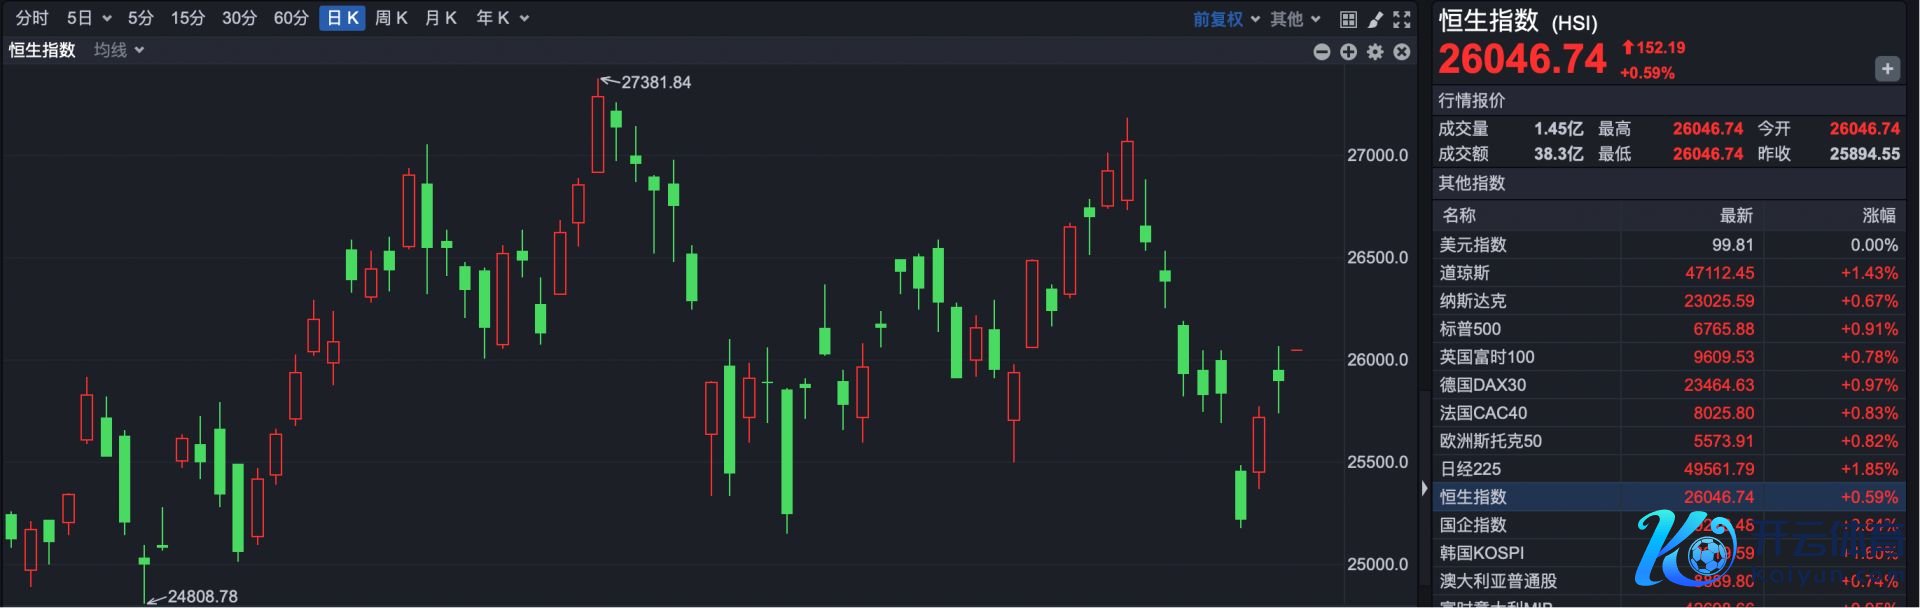
Task: Zoom out chart with minus icon
Action: pyautogui.click(x=1321, y=52)
